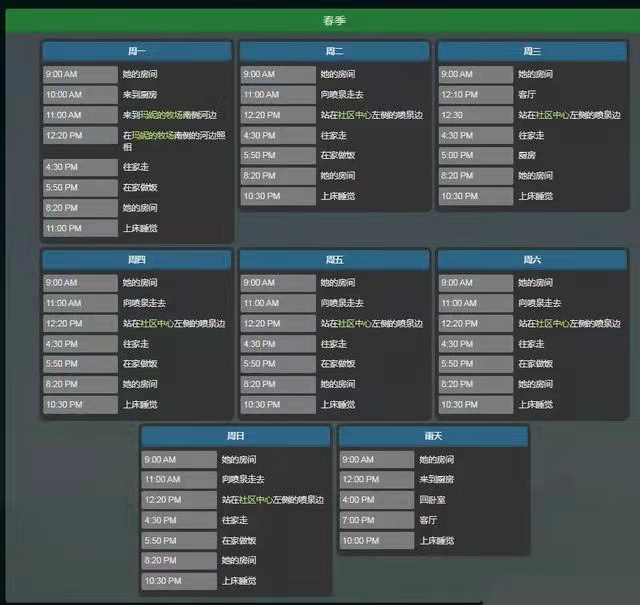Click the 11:00 AM time cell under 周六
Screen dimensions: 640x605
(476, 303)
